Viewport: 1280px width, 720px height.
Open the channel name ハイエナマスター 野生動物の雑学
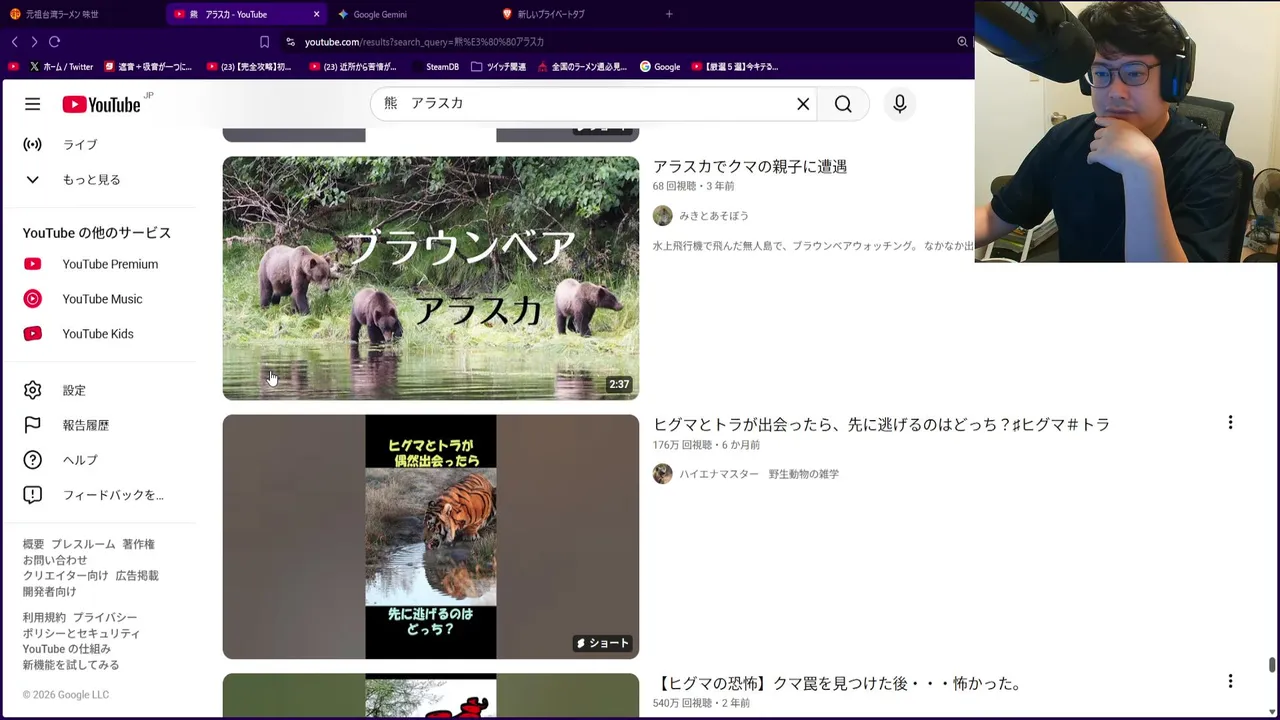[x=759, y=474]
